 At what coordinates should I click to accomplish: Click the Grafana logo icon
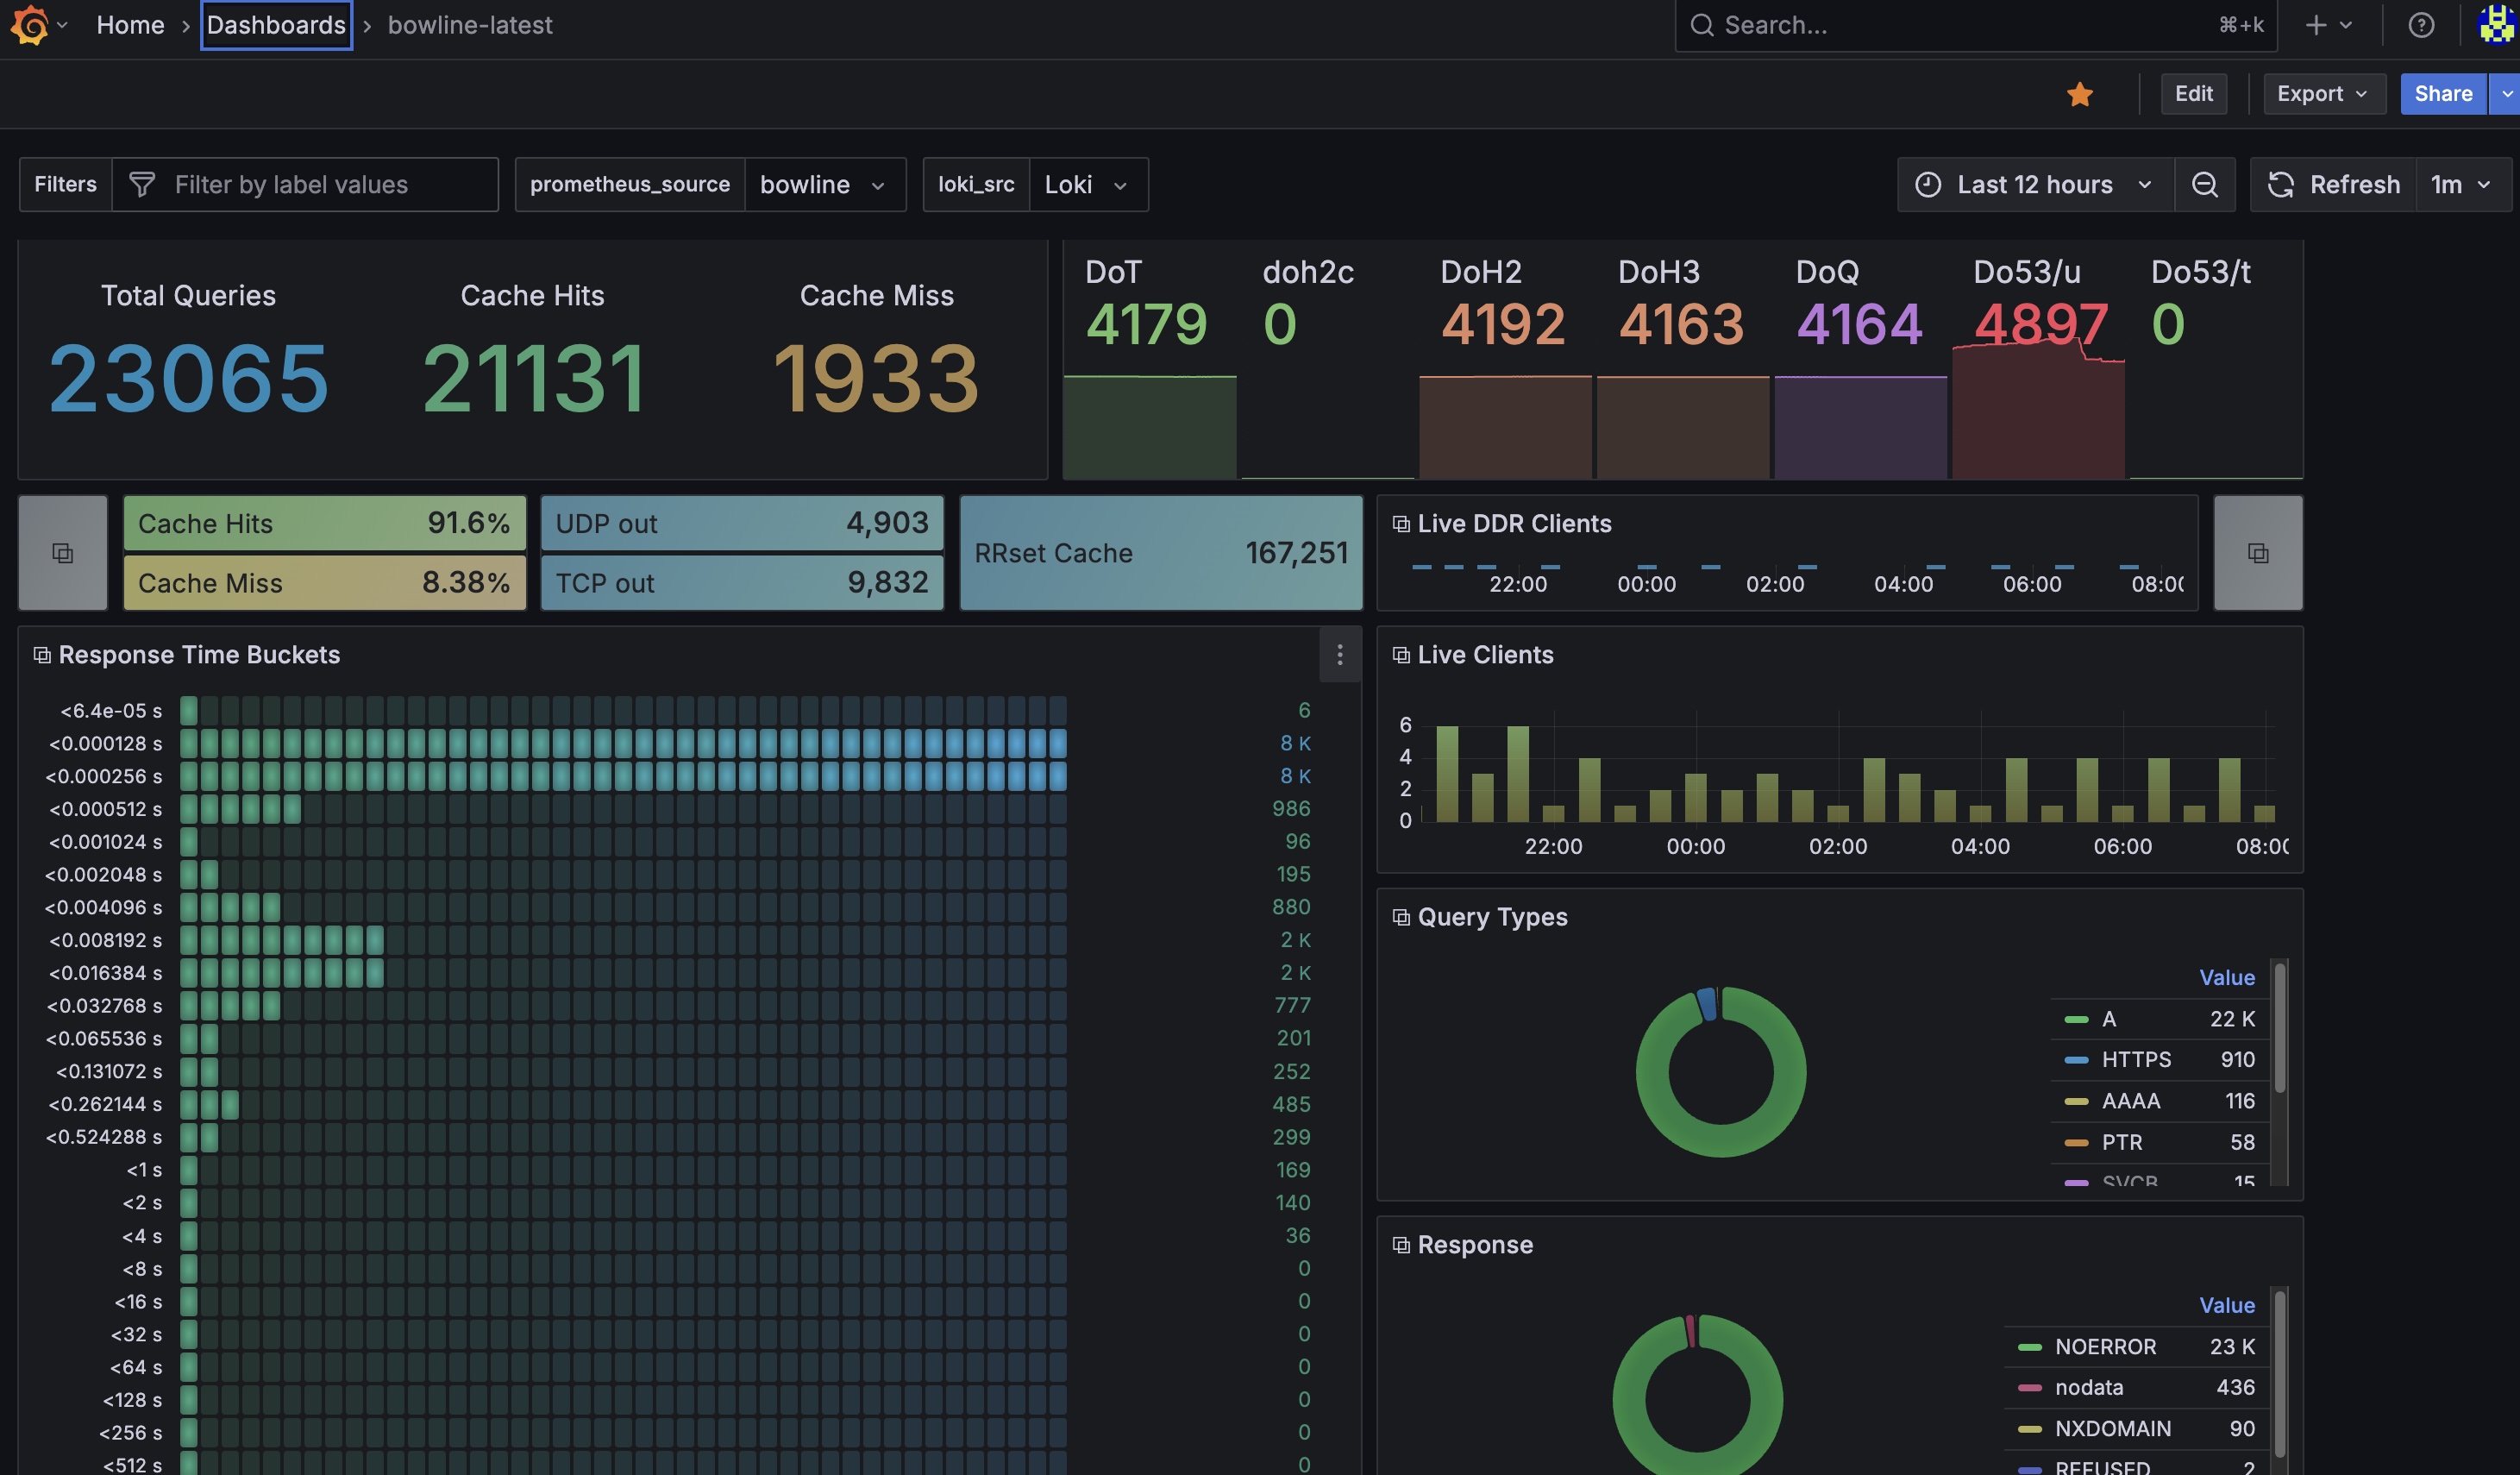(30, 25)
